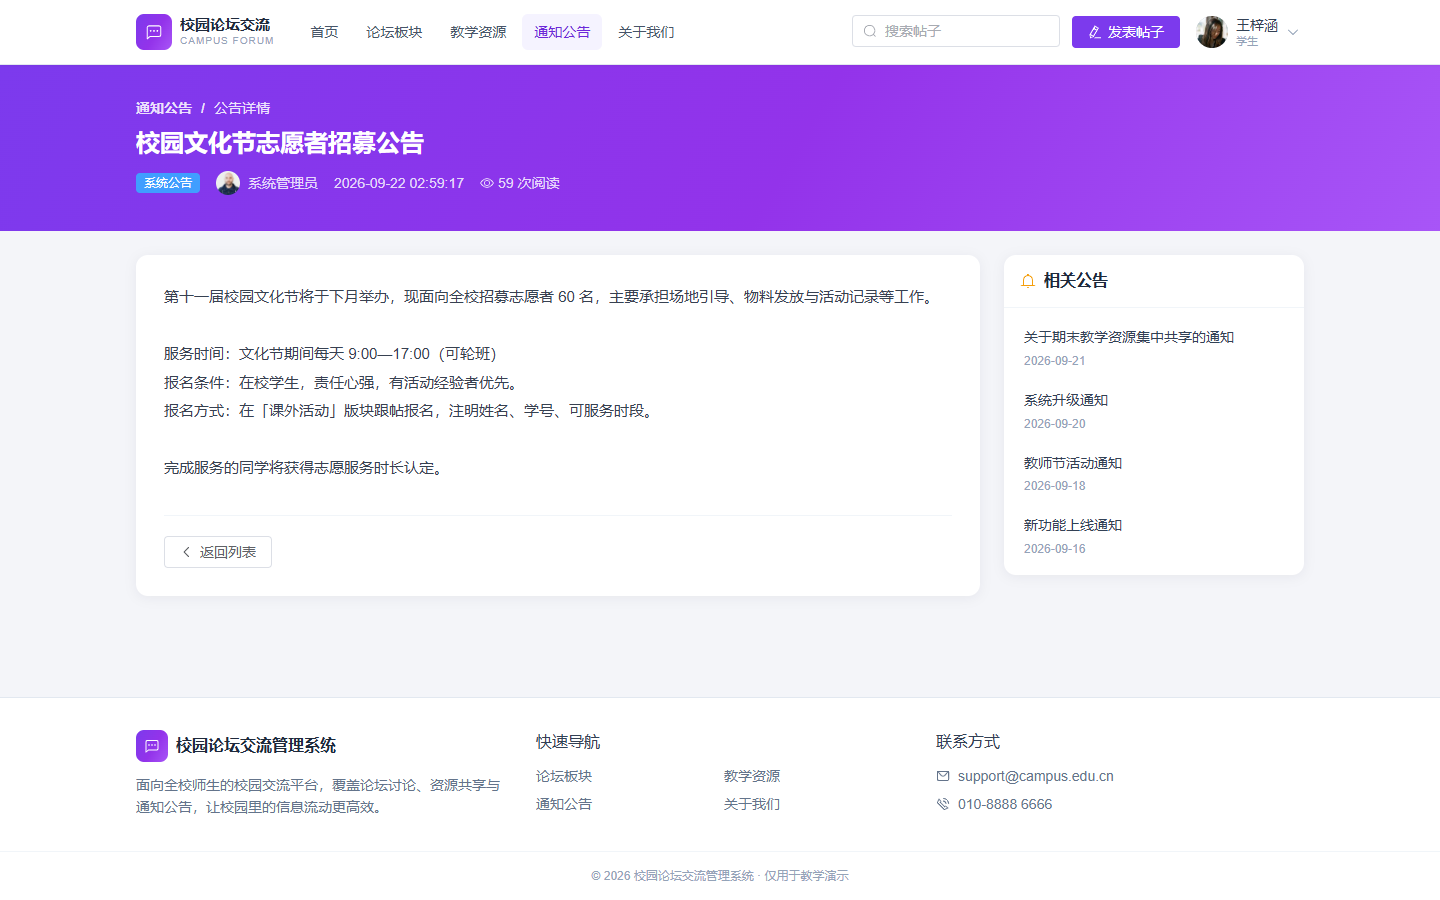Viewport: 1440px width, 900px height.
Task: Expand the user menu chevron beside 王梓涵
Action: [x=1293, y=32]
